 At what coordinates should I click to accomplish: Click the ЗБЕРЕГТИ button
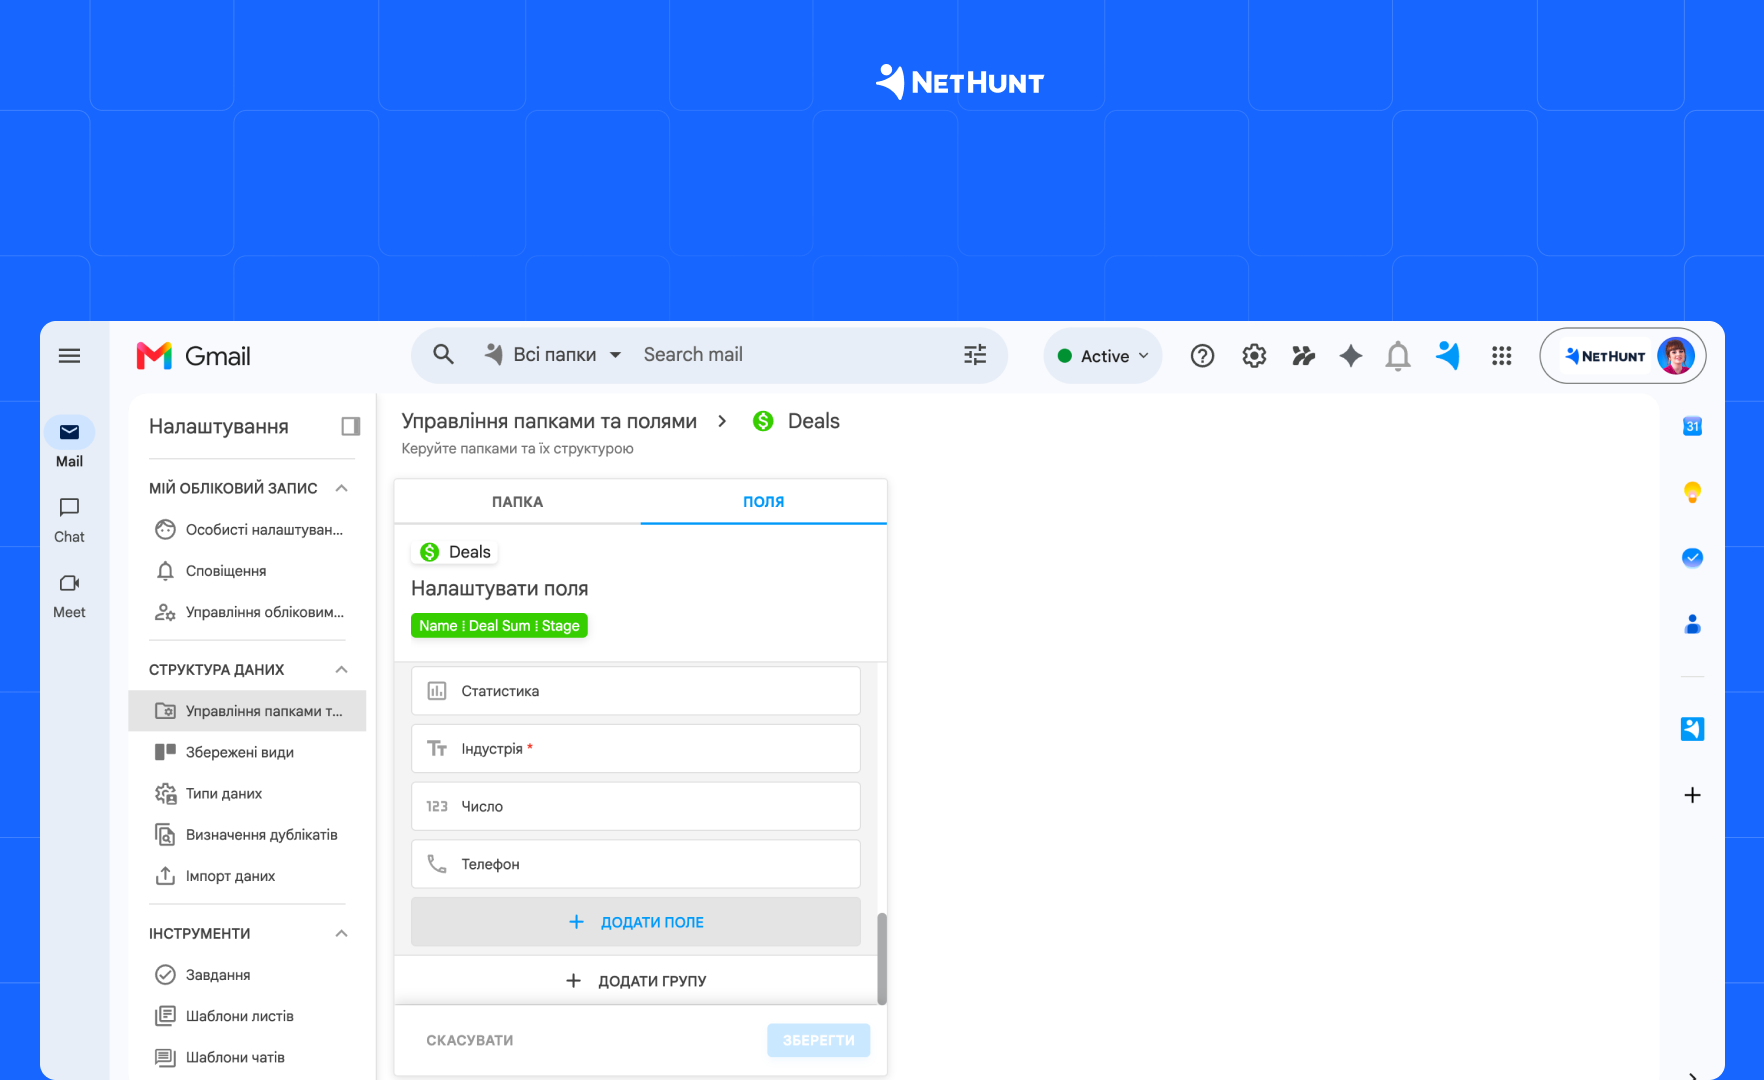tap(818, 1040)
